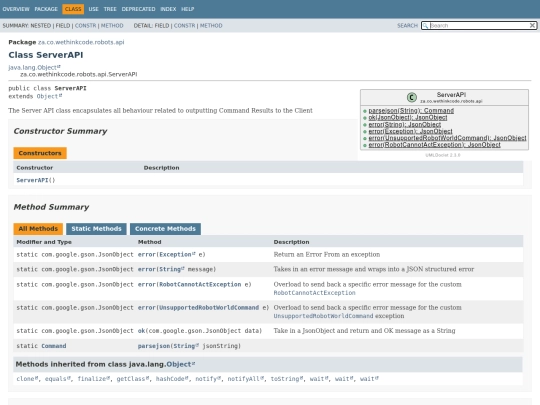Open Command return type link

(54, 346)
